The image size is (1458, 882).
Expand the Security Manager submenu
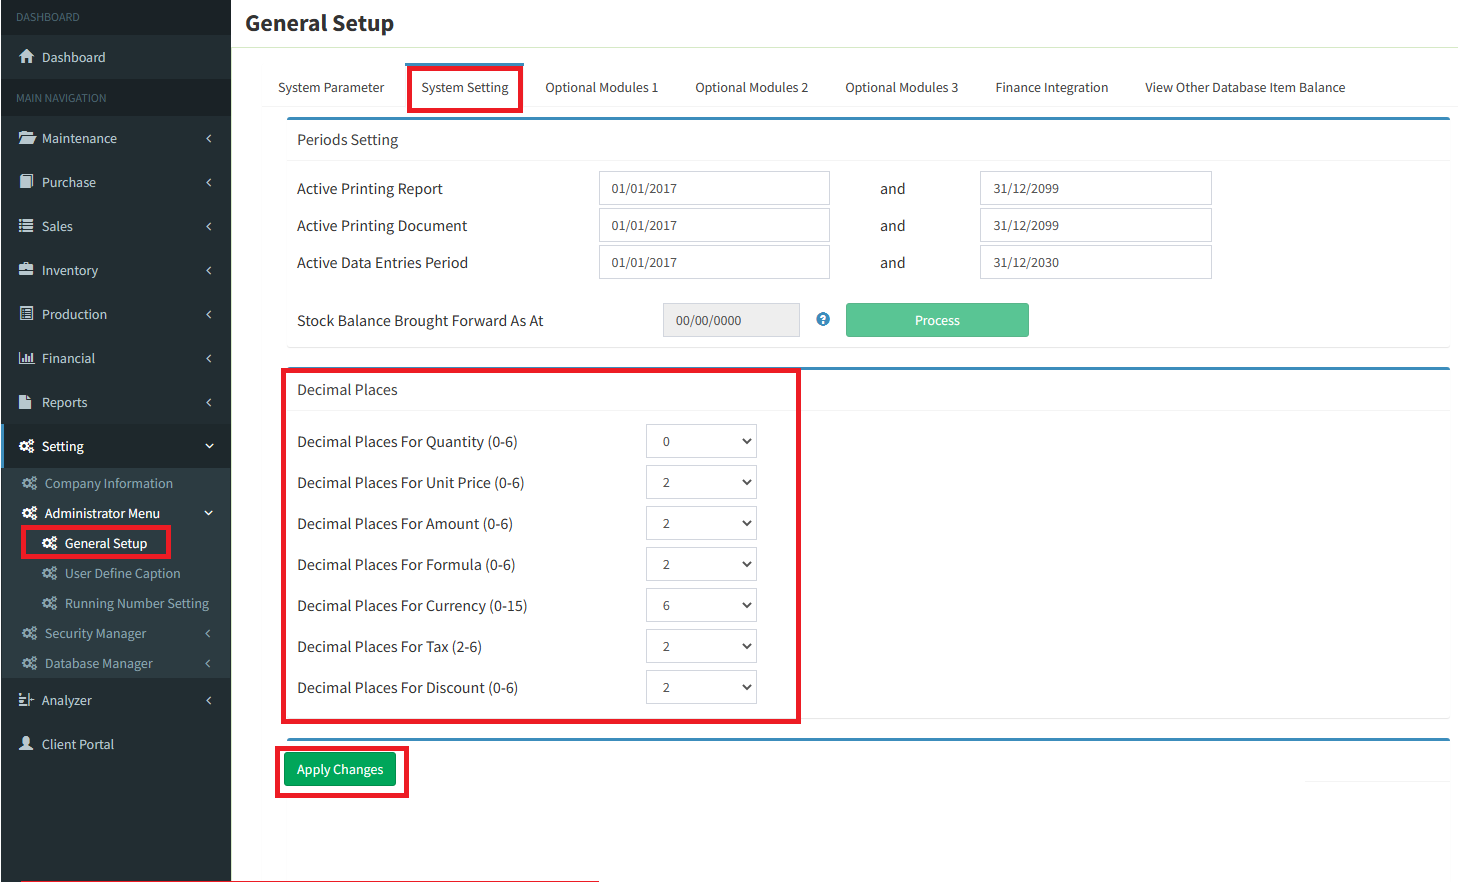[x=96, y=633]
